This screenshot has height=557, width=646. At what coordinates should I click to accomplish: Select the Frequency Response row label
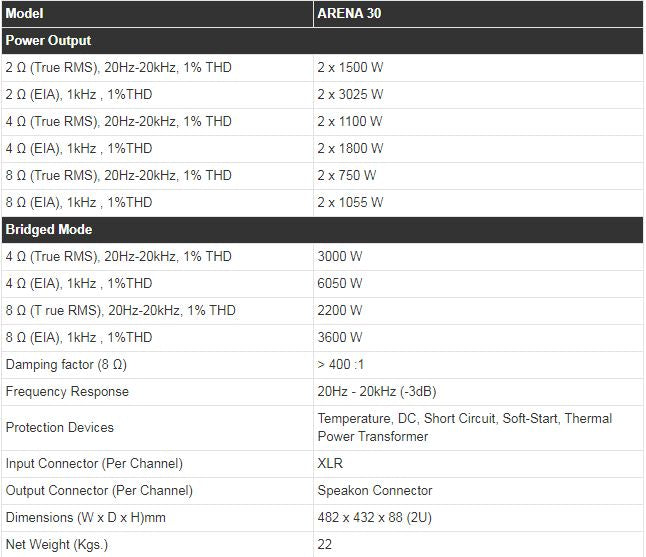click(x=67, y=392)
